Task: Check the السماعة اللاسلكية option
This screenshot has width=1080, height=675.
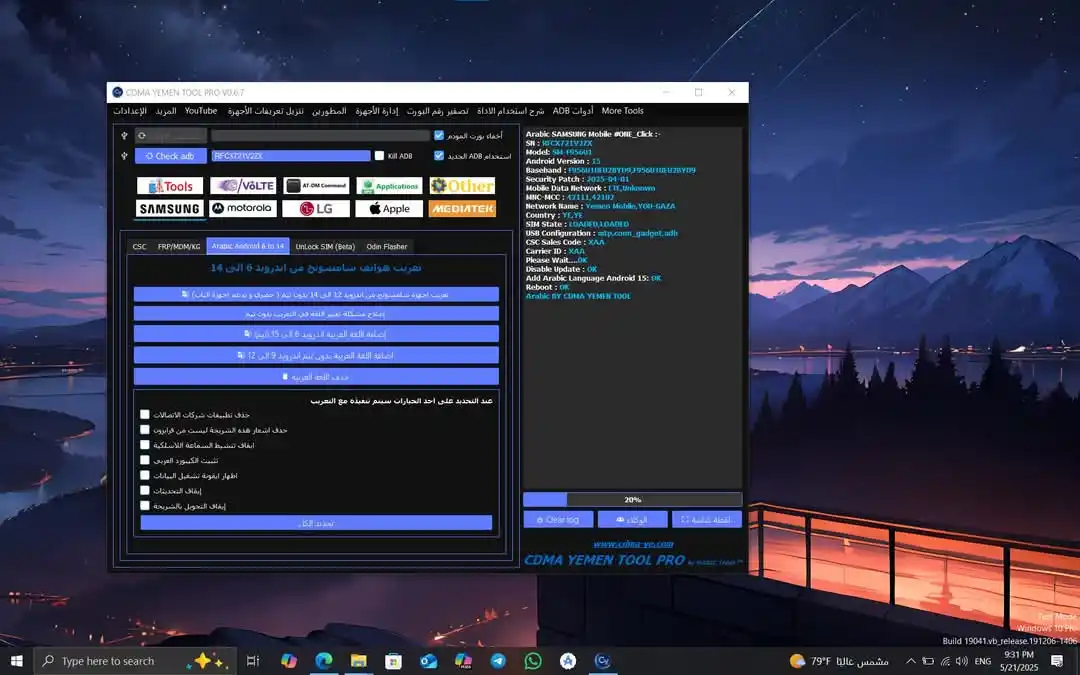Action: coord(145,445)
